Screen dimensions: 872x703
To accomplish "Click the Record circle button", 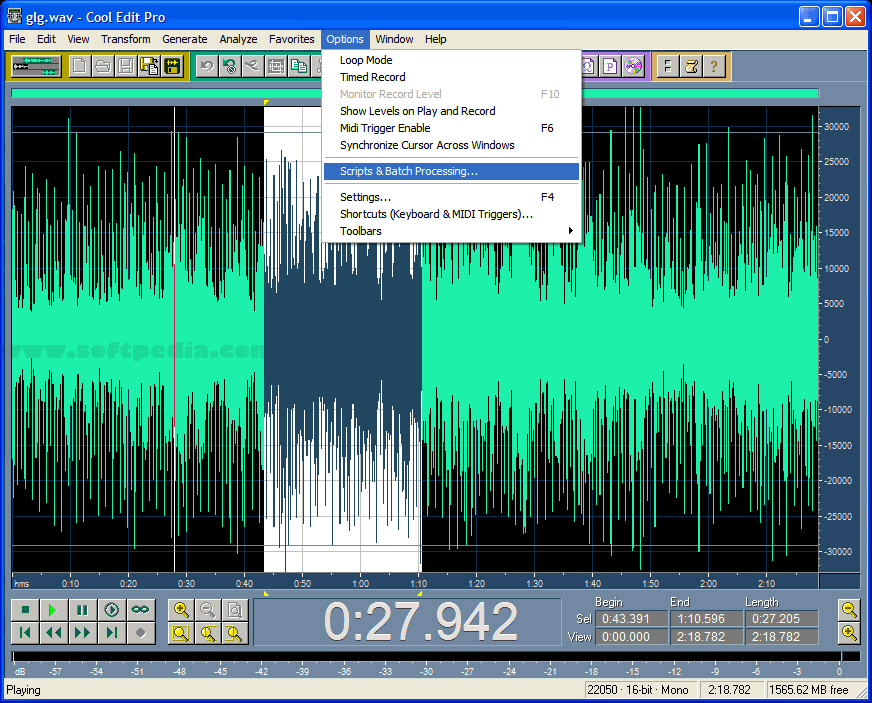I will (141, 633).
